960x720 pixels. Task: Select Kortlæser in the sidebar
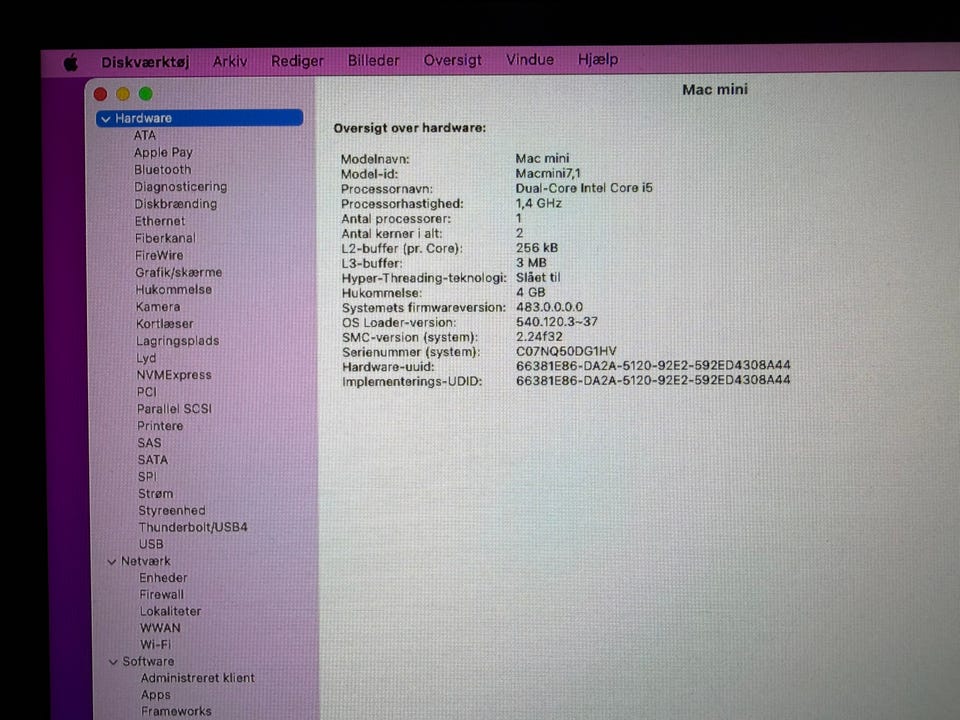165,324
